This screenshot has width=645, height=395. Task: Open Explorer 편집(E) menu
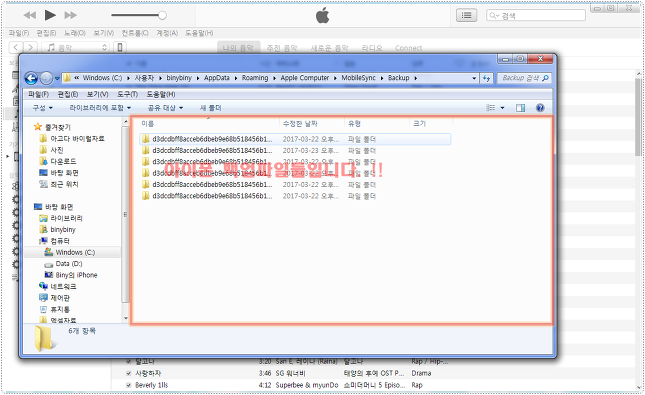68,94
